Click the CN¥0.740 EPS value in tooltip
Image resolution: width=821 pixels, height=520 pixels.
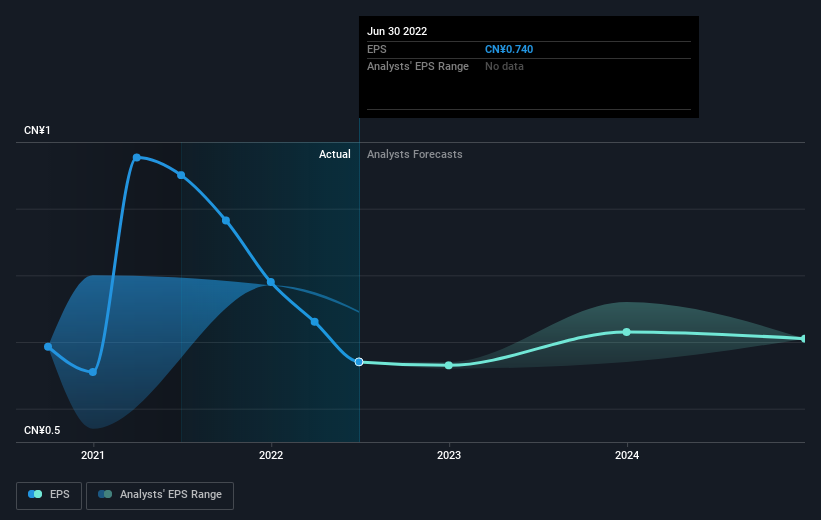pyautogui.click(x=509, y=49)
